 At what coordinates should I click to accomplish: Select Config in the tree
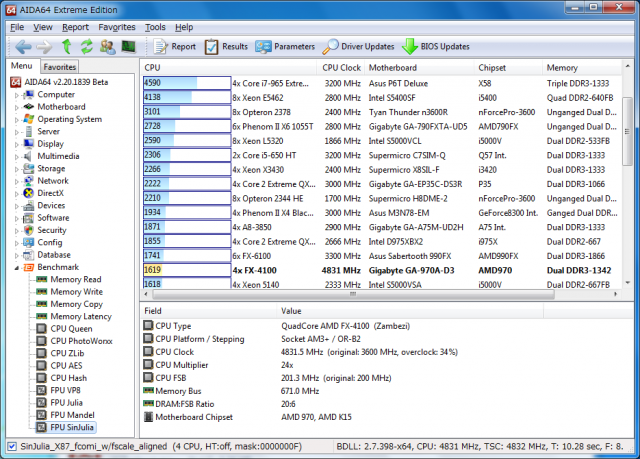50,242
